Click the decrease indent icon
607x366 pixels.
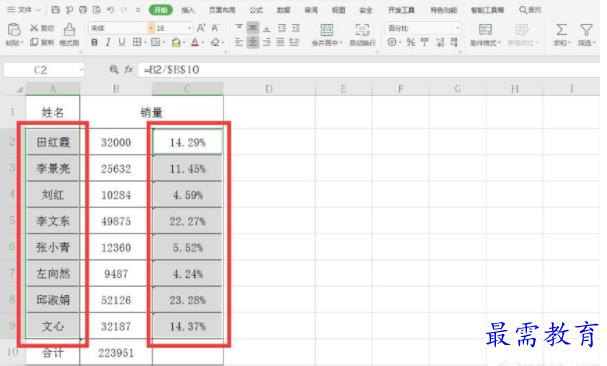[x=282, y=27]
